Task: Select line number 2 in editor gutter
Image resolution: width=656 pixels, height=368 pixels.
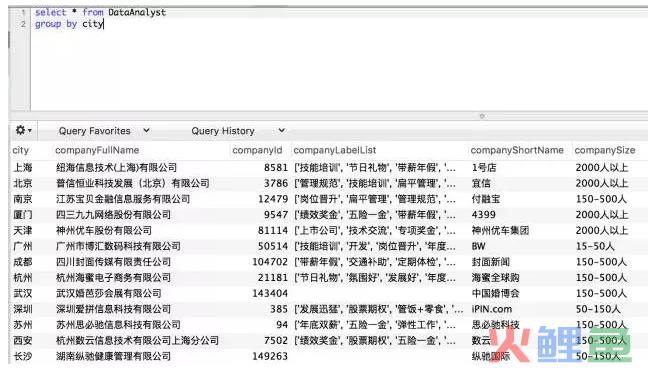Action: [x=23, y=24]
